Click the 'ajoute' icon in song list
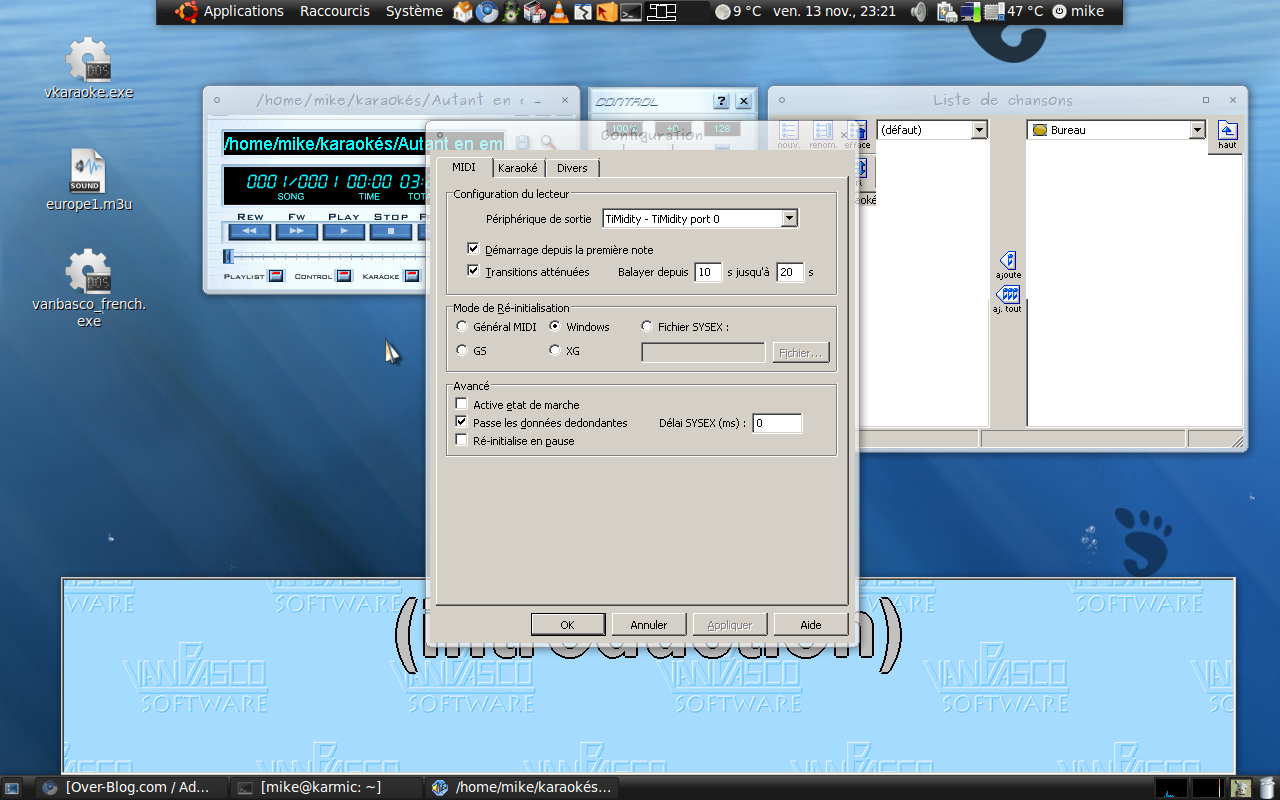The width and height of the screenshot is (1280, 800). 1008,265
